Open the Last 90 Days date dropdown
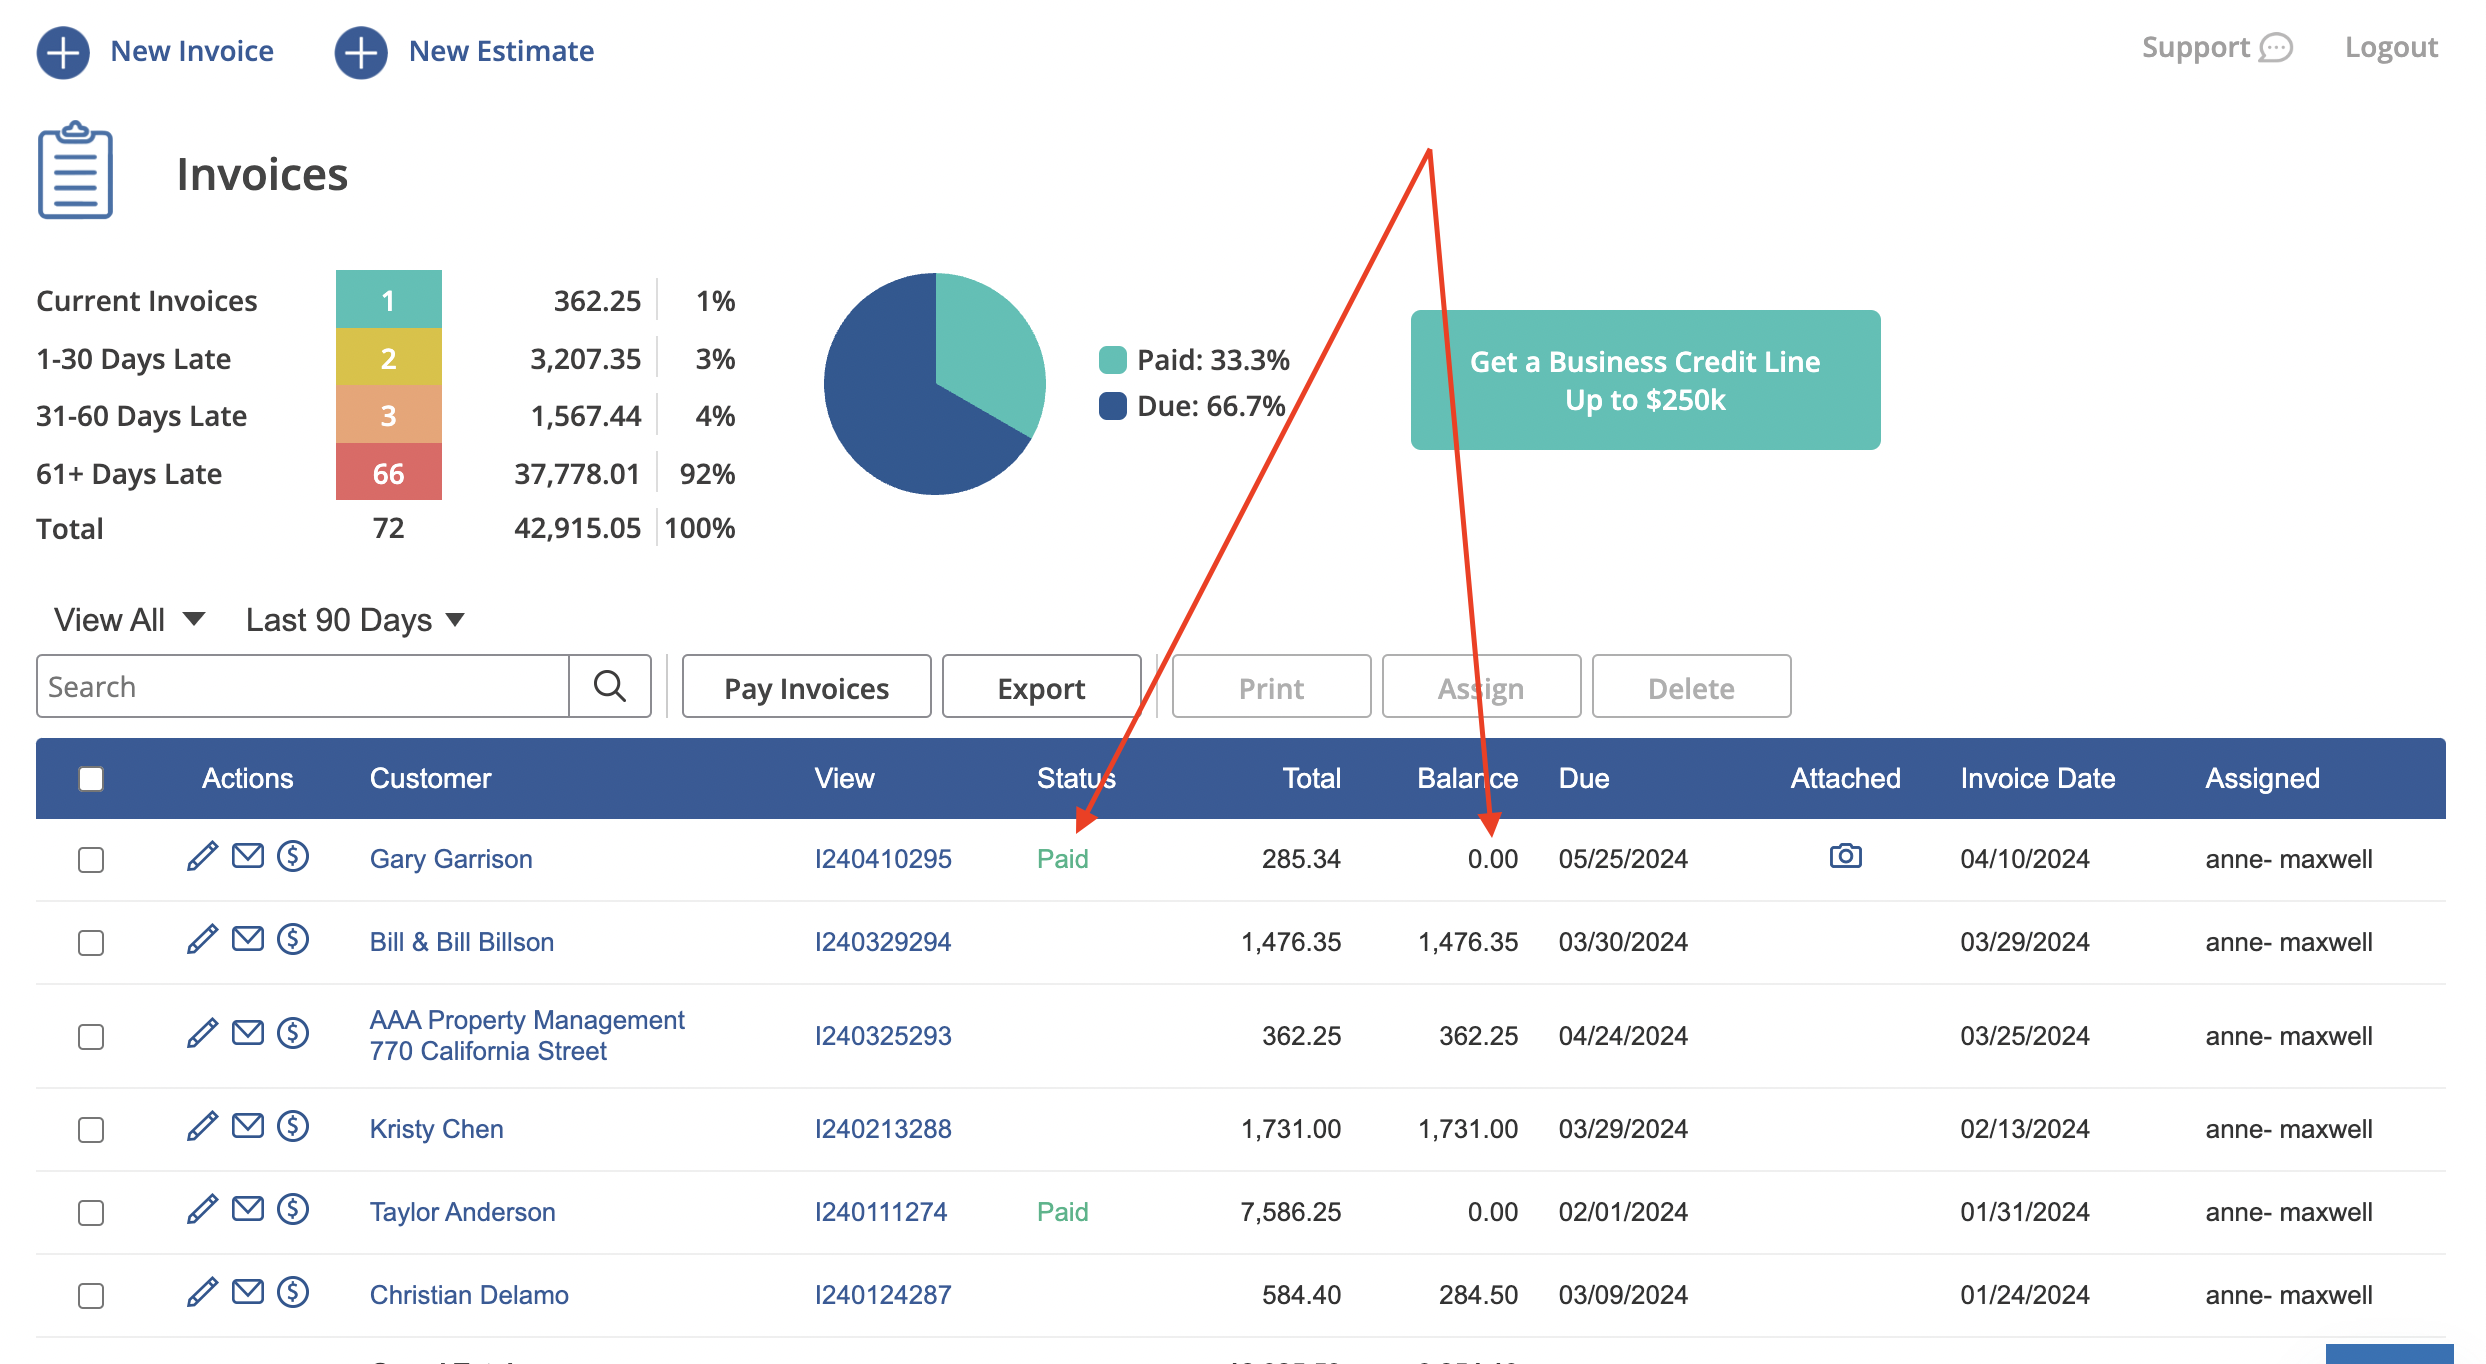The image size is (2486, 1364). tap(356, 620)
